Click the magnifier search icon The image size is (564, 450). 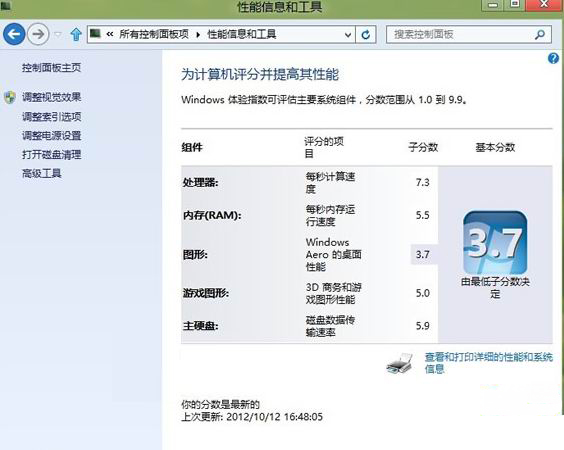click(540, 35)
